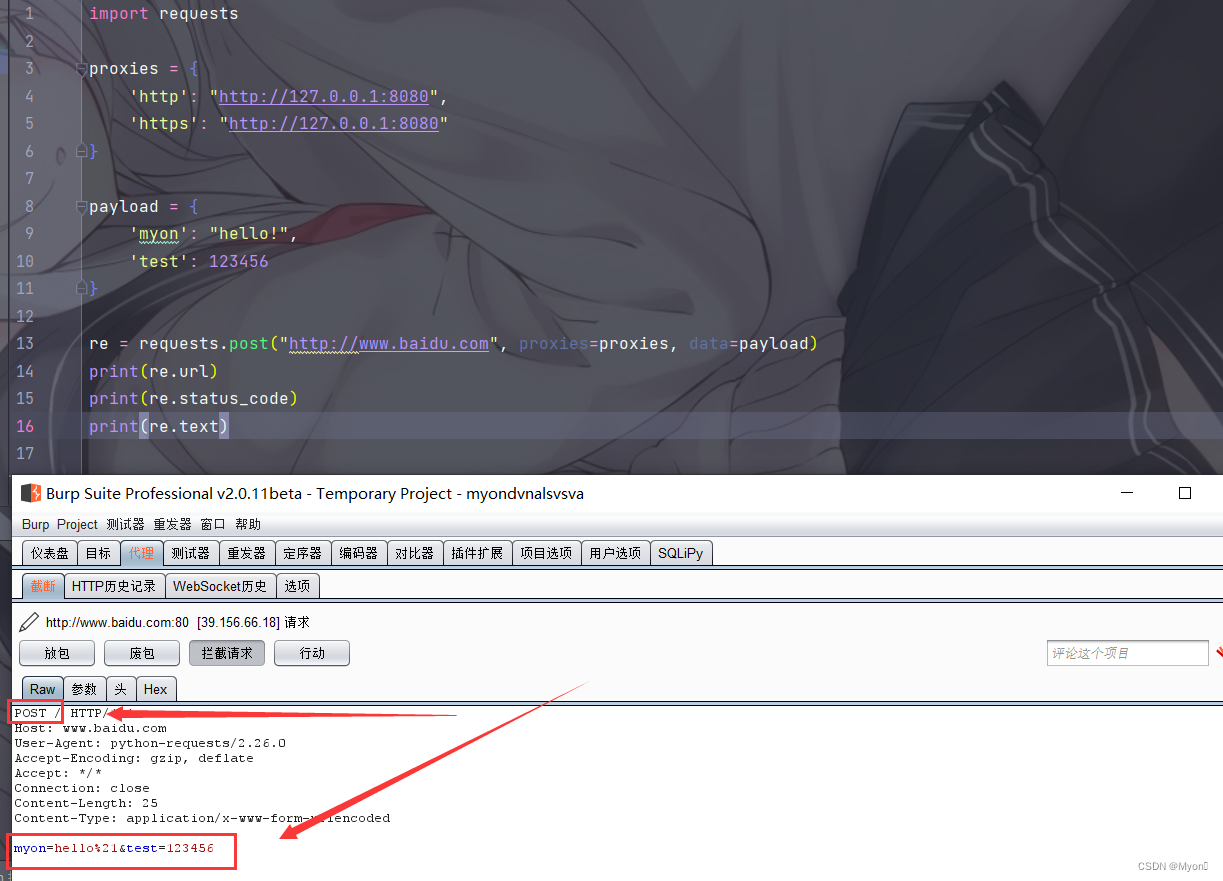Click fold end marker at proxies closing brace
The width and height of the screenshot is (1223, 881).
(x=80, y=151)
